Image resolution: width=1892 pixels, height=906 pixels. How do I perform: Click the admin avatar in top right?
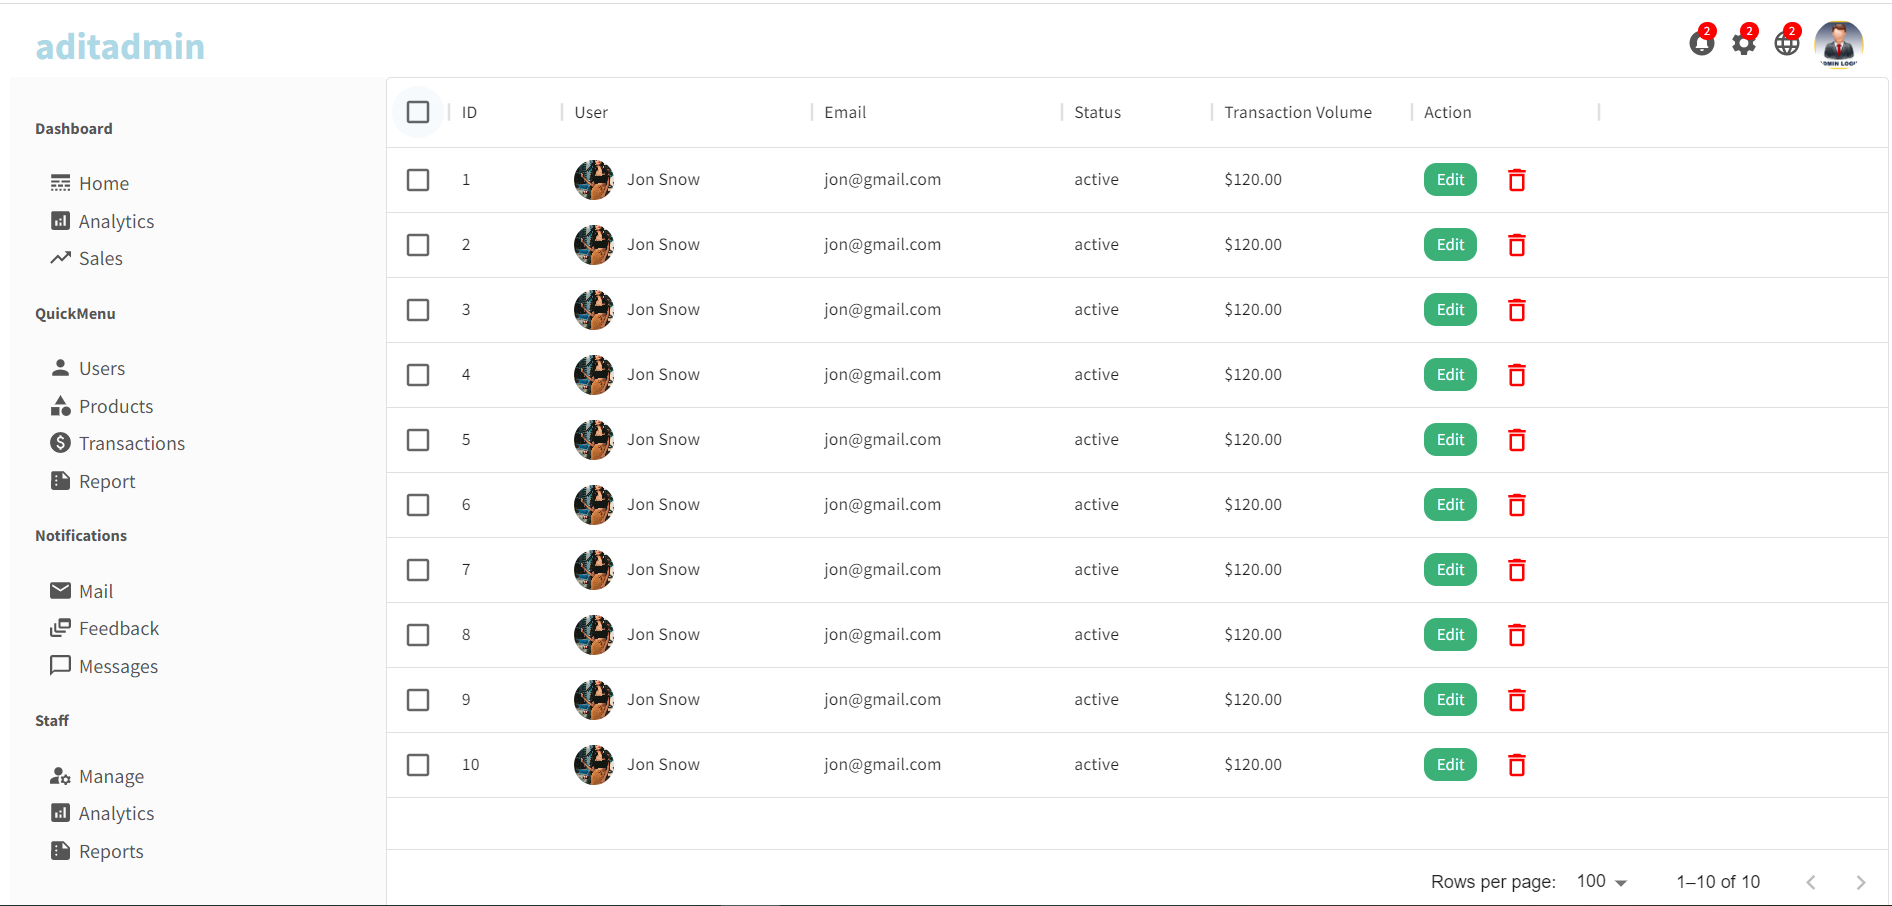1839,42
